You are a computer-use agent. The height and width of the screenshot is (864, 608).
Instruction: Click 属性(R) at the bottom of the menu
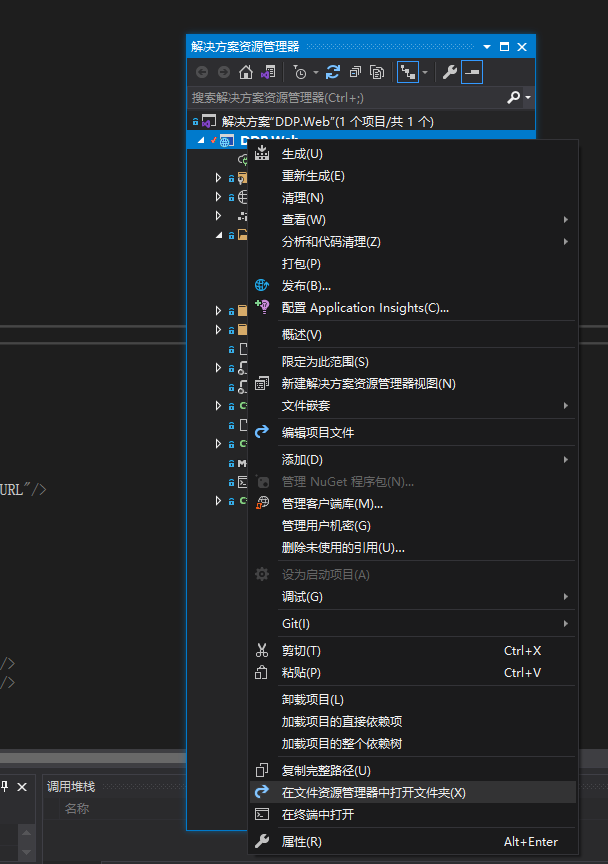301,842
